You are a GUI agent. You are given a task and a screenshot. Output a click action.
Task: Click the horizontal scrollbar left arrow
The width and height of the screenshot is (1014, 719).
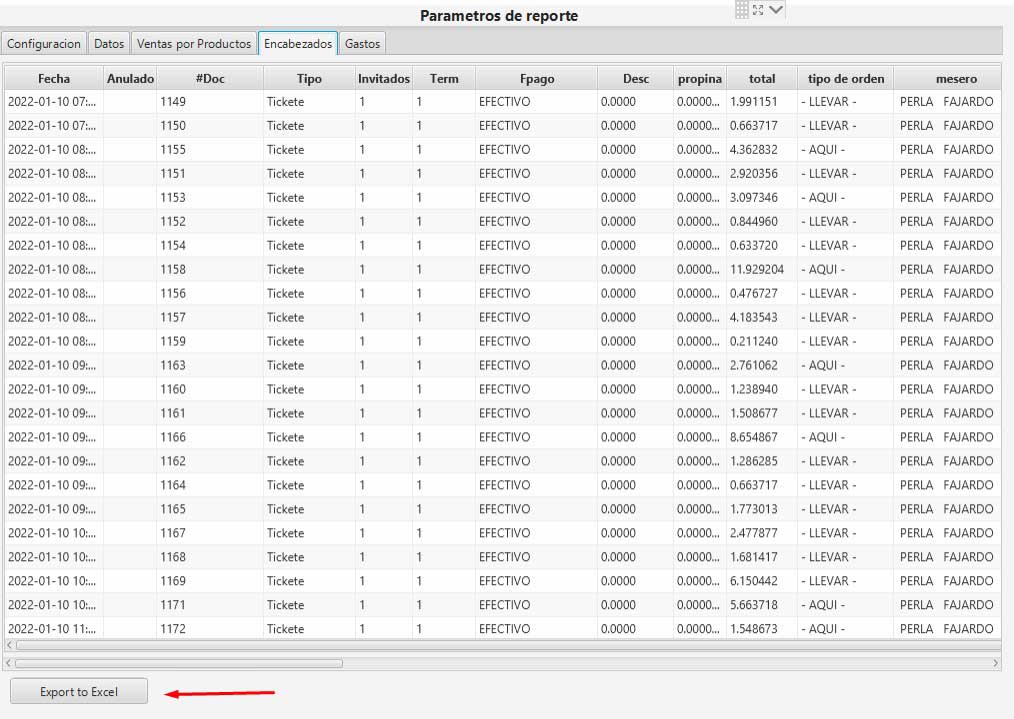coord(9,663)
